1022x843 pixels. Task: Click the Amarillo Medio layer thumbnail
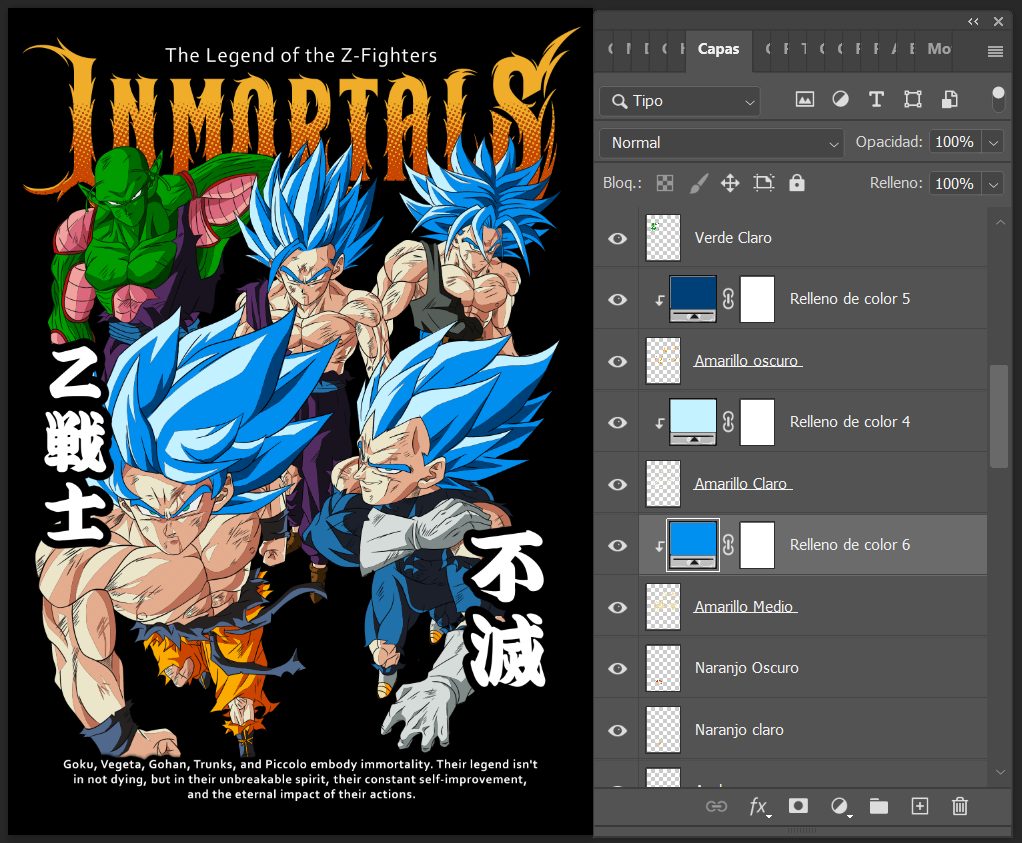coord(663,606)
